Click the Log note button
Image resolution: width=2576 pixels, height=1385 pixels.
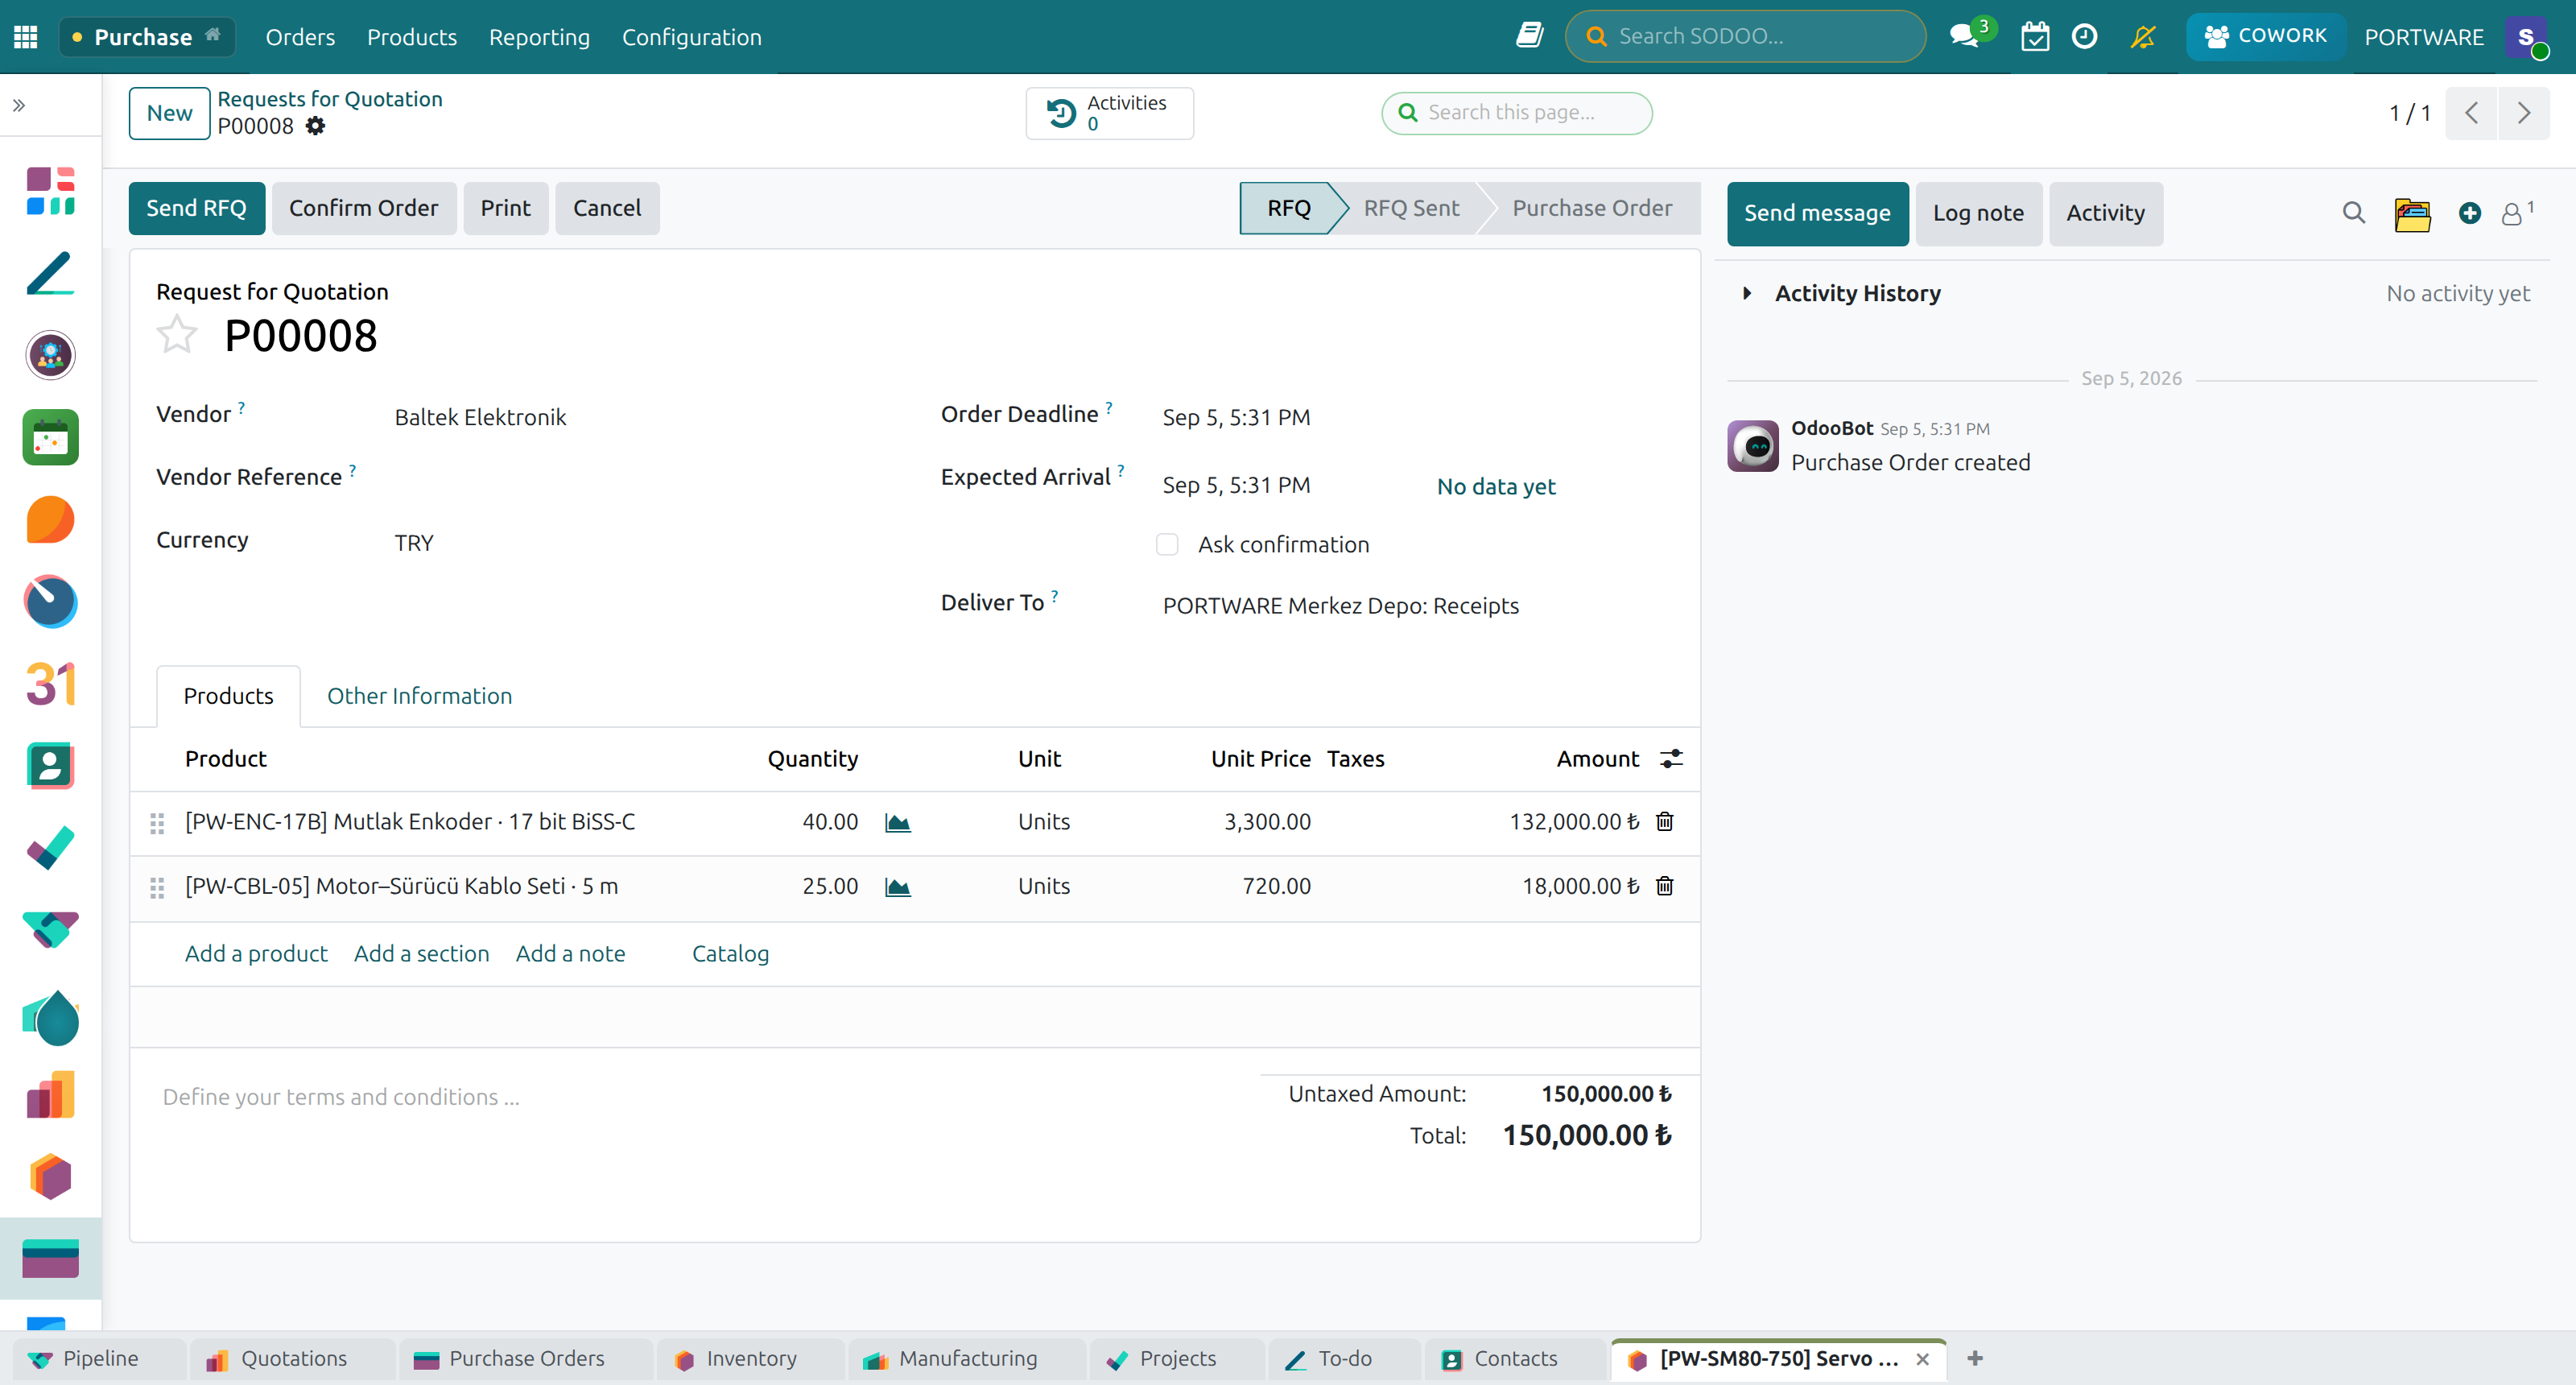[1978, 213]
